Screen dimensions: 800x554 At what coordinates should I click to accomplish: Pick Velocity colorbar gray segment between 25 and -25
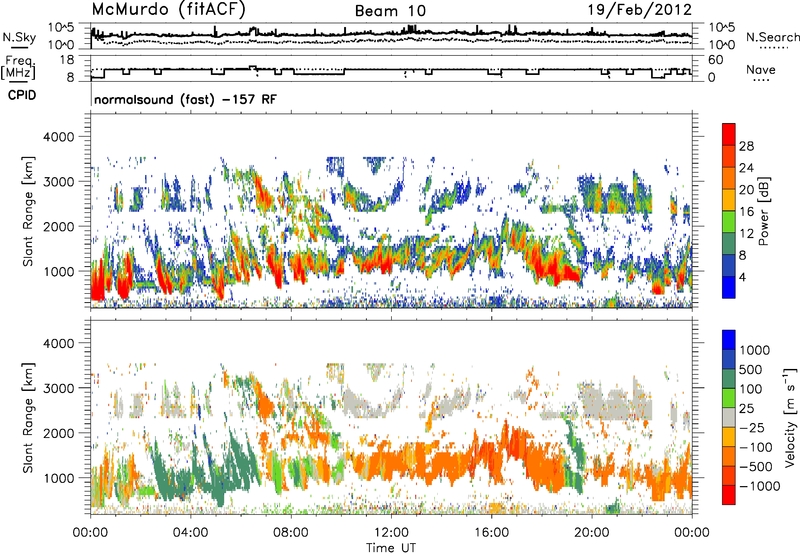click(x=729, y=417)
